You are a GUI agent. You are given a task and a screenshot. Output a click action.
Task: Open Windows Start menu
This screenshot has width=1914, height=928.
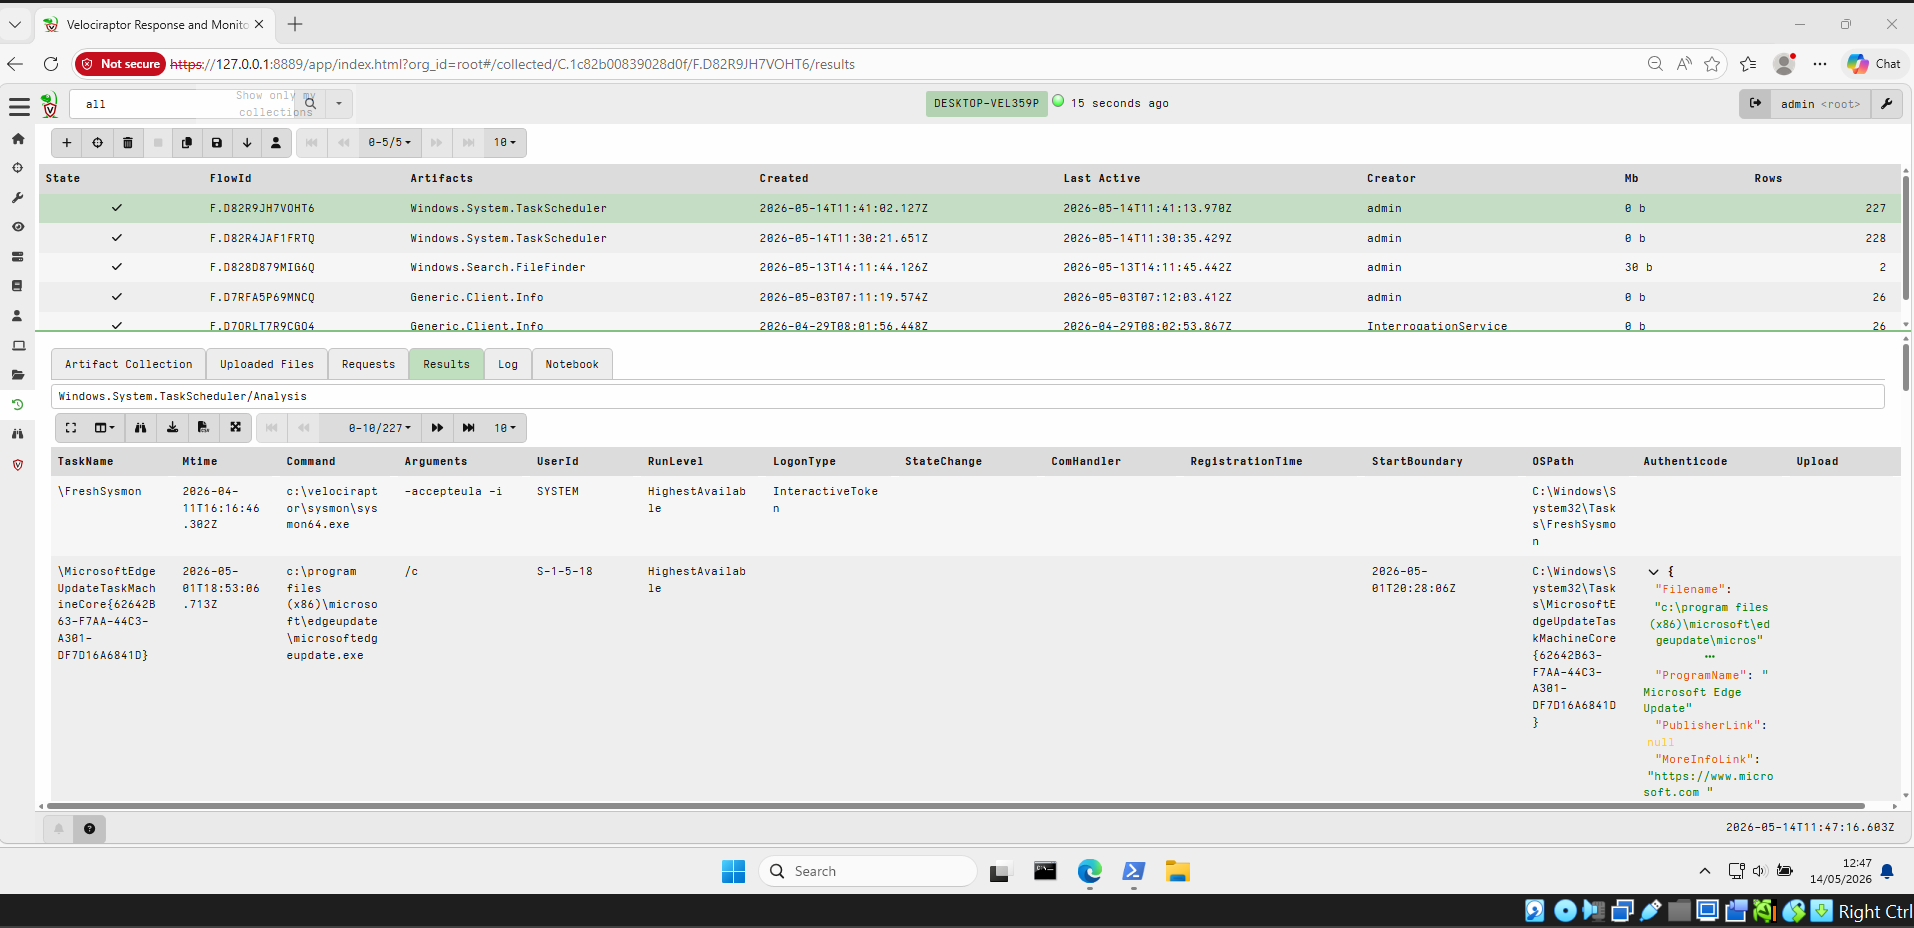733,871
